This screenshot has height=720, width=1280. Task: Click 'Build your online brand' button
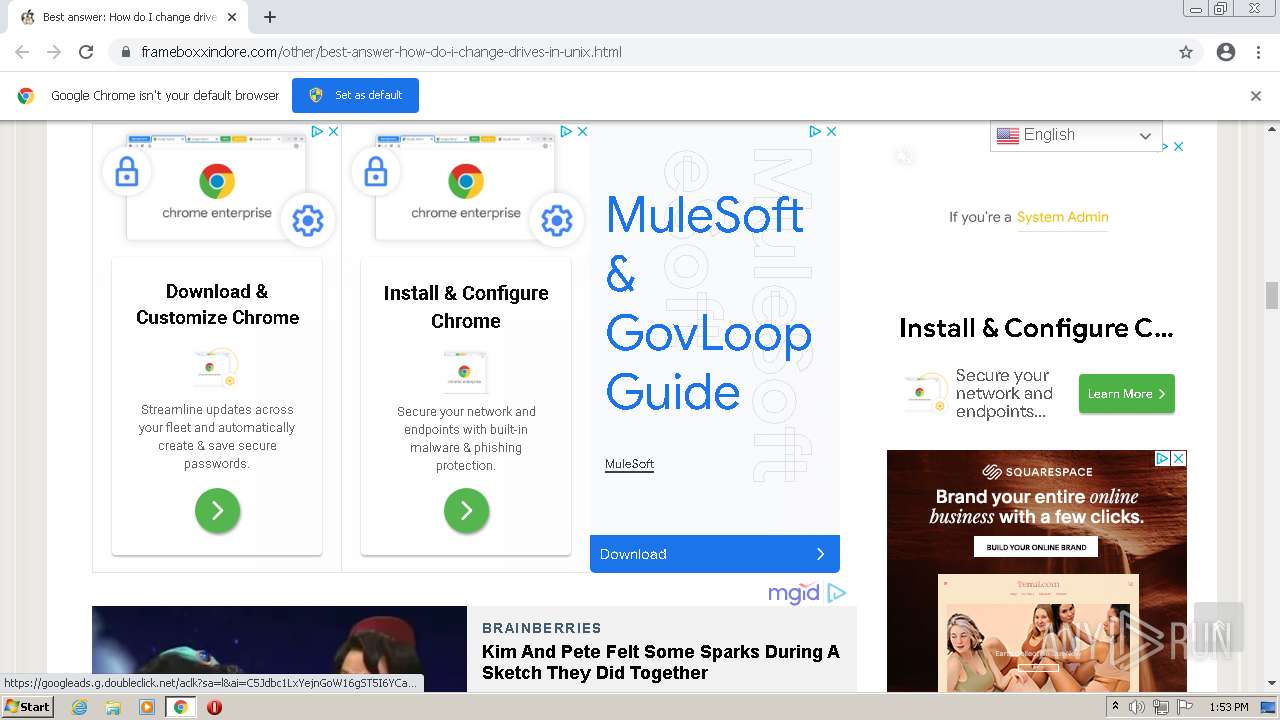[x=1036, y=547]
